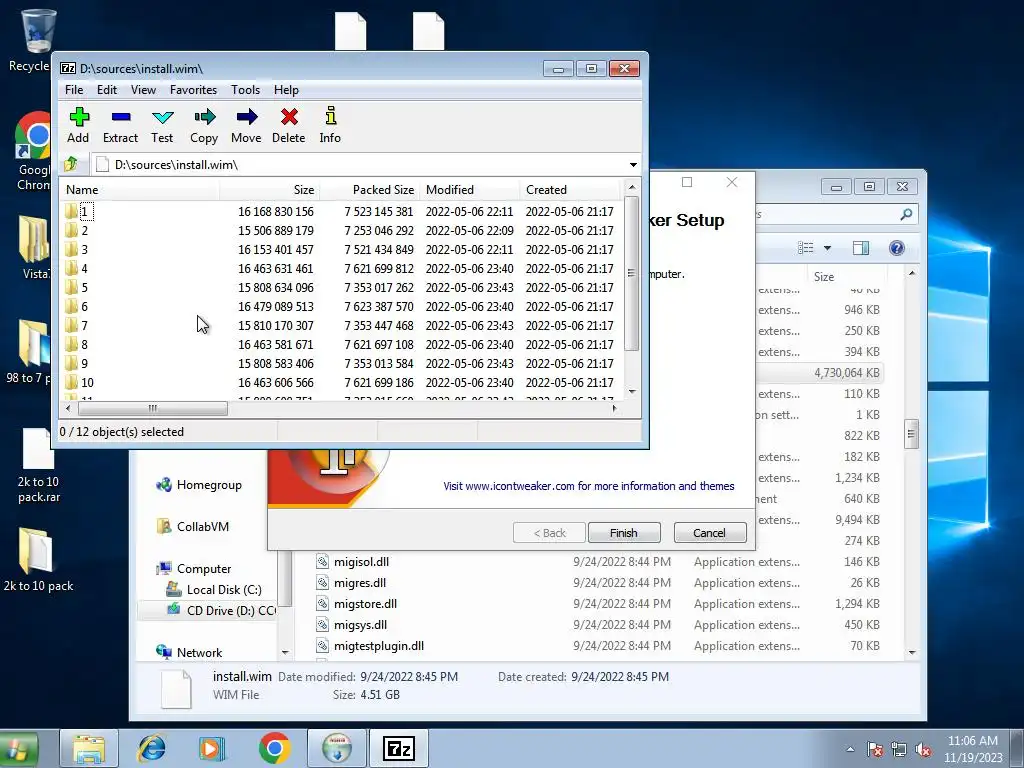Viewport: 1024px width, 768px height.
Task: Switch to 7-Zip taskbar button
Action: pyautogui.click(x=398, y=748)
